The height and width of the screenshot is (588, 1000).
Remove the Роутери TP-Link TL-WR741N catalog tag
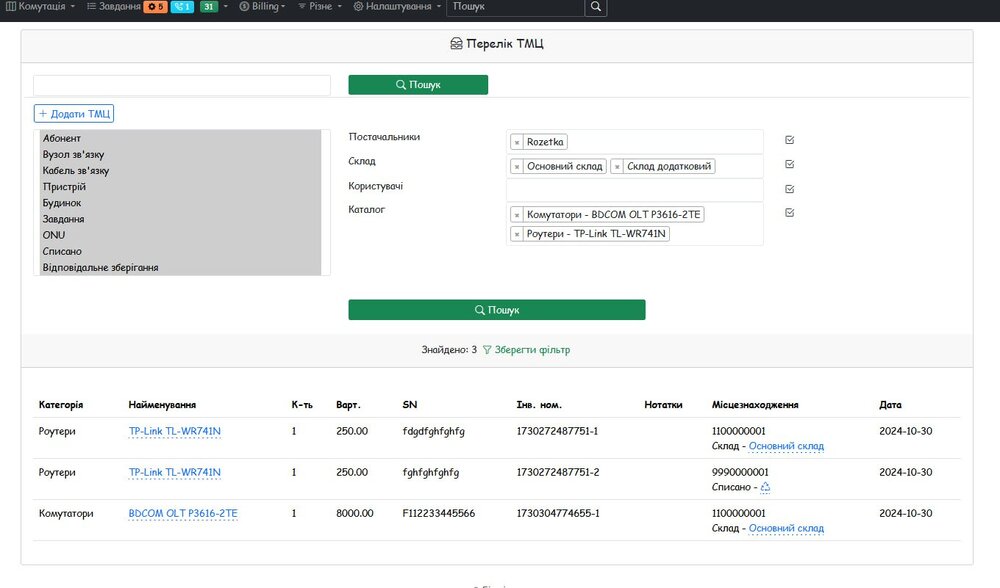(x=517, y=234)
